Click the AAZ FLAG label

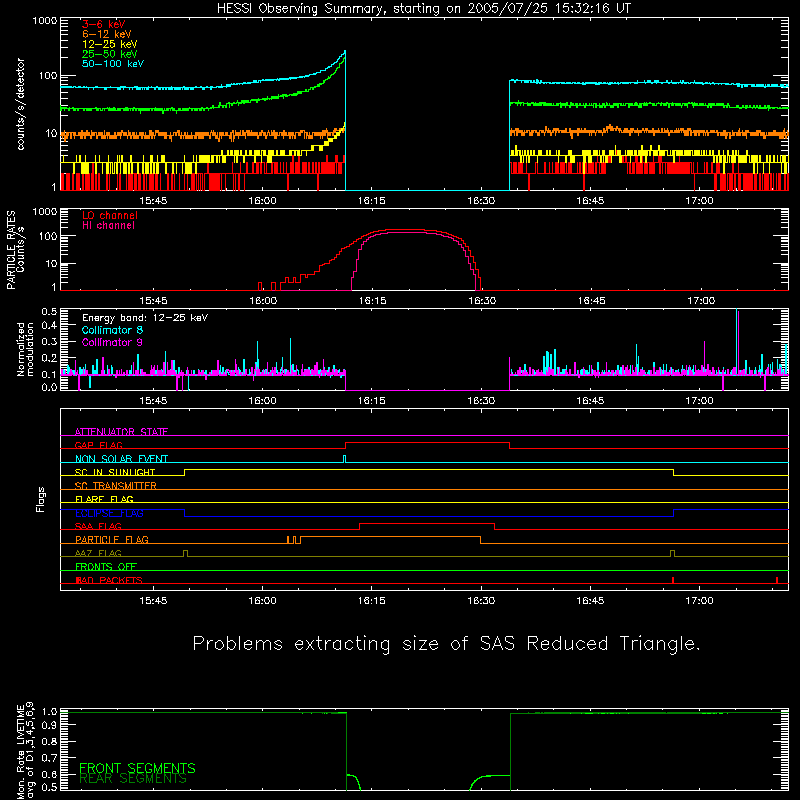click(98, 554)
